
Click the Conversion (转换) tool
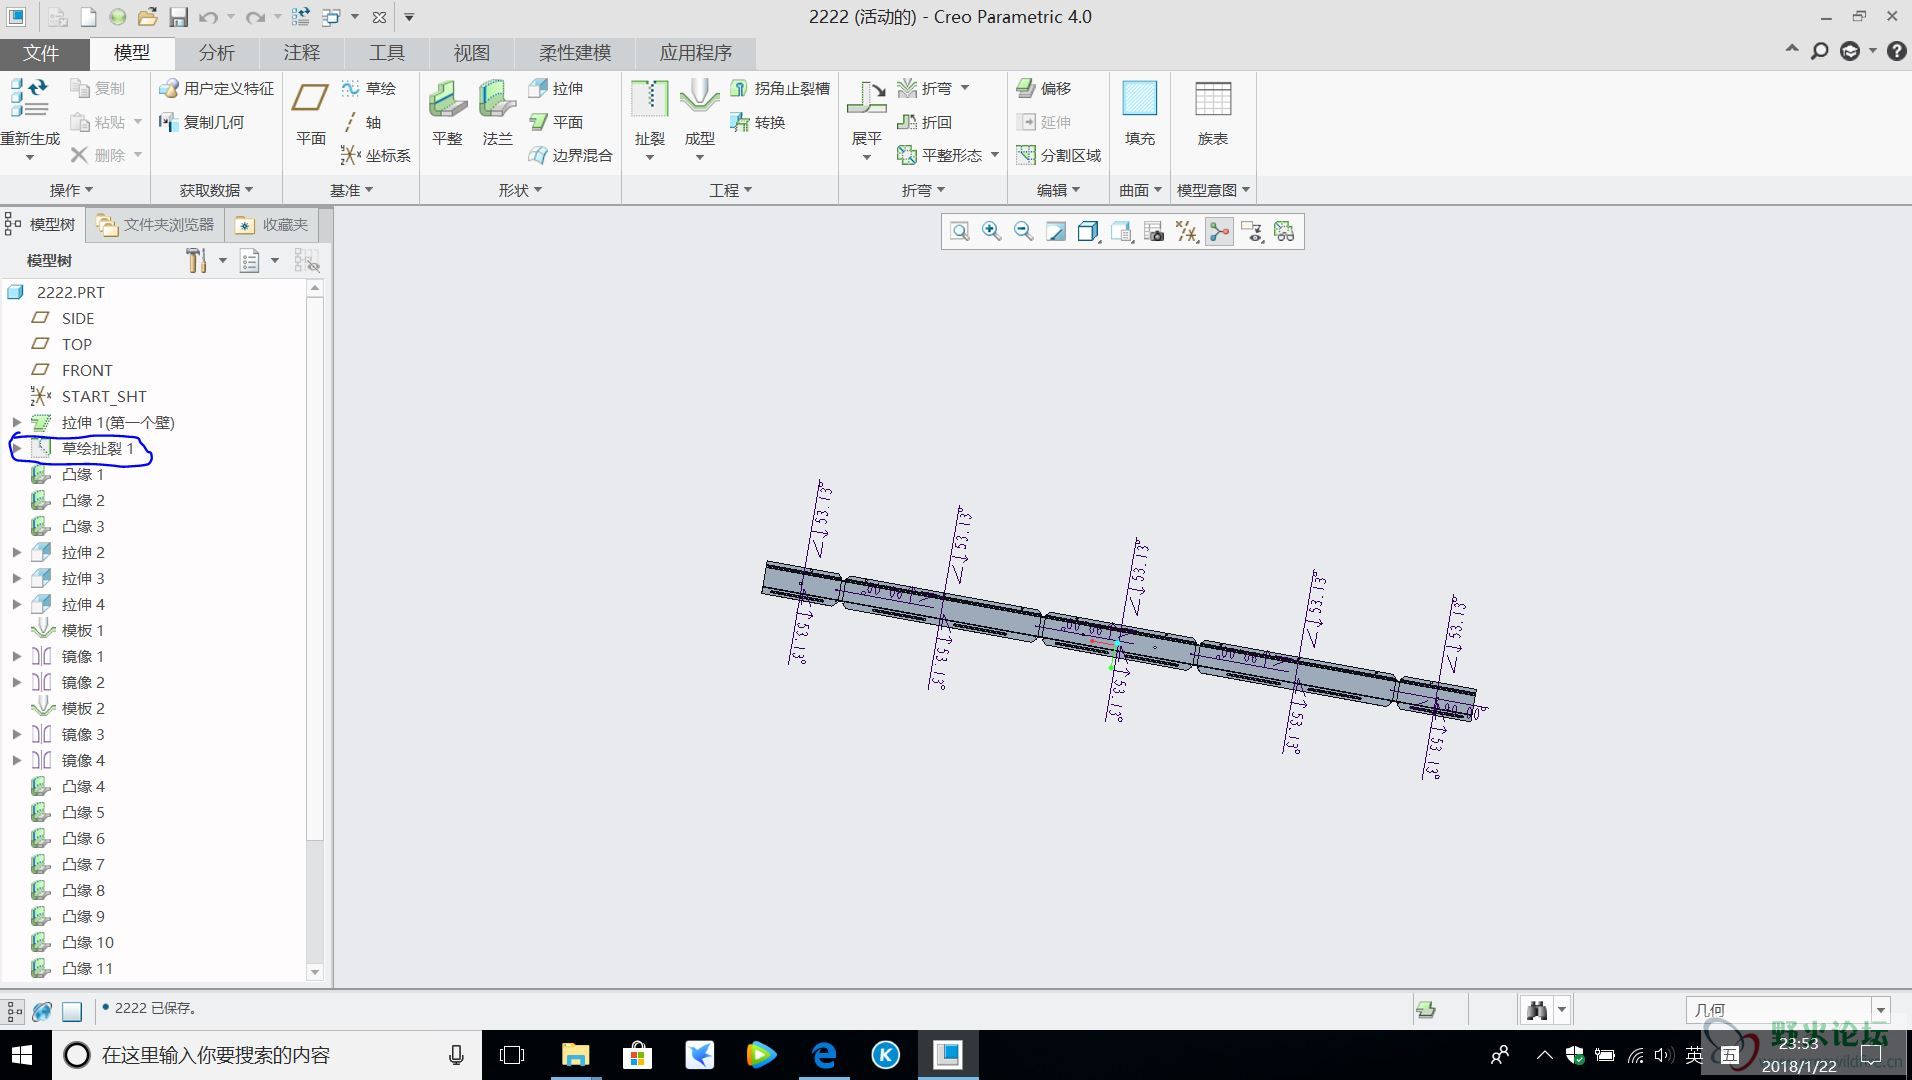tap(758, 122)
